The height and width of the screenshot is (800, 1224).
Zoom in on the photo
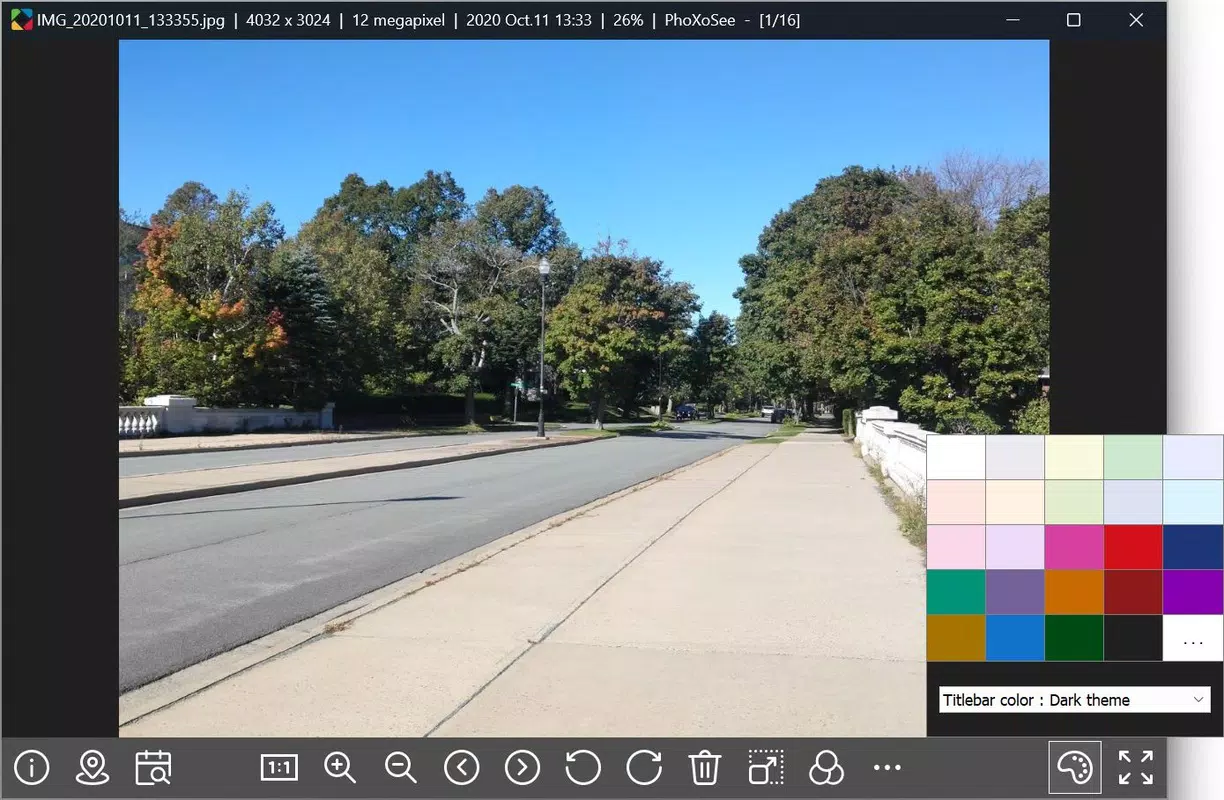[340, 768]
